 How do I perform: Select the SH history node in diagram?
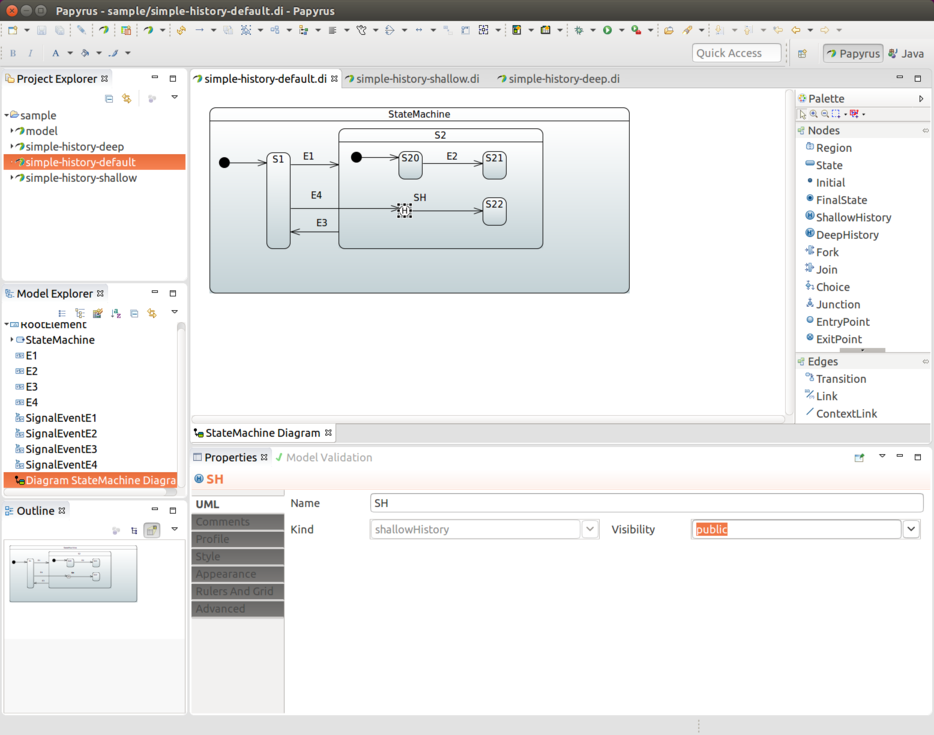[x=404, y=210]
